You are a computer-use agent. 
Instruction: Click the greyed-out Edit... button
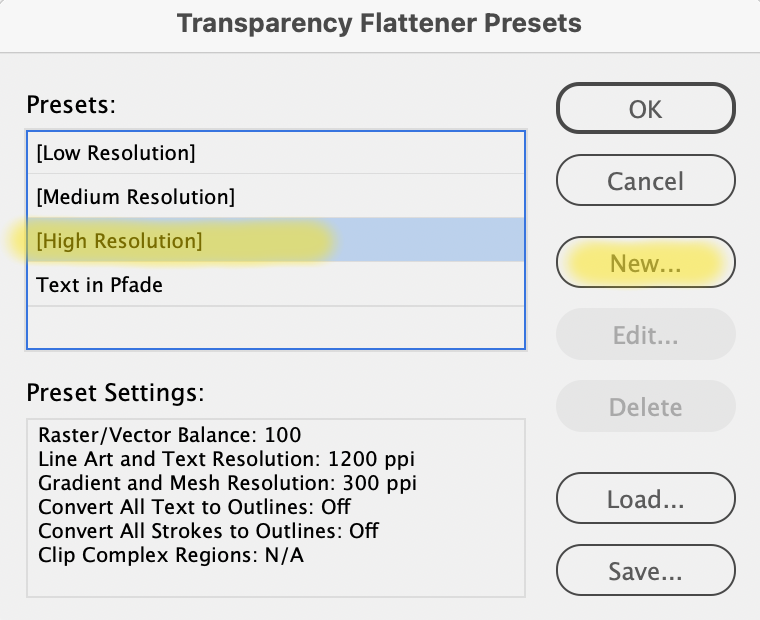(646, 334)
